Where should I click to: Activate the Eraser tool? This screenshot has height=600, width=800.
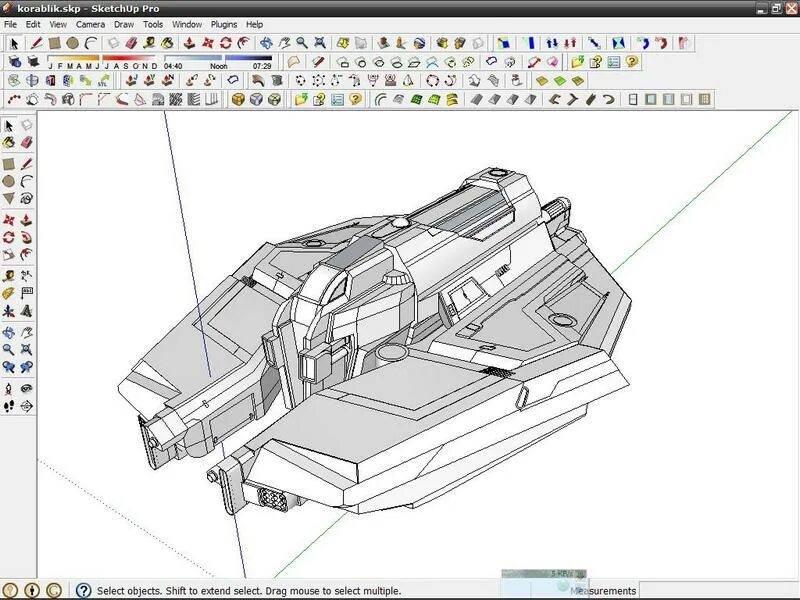point(24,142)
